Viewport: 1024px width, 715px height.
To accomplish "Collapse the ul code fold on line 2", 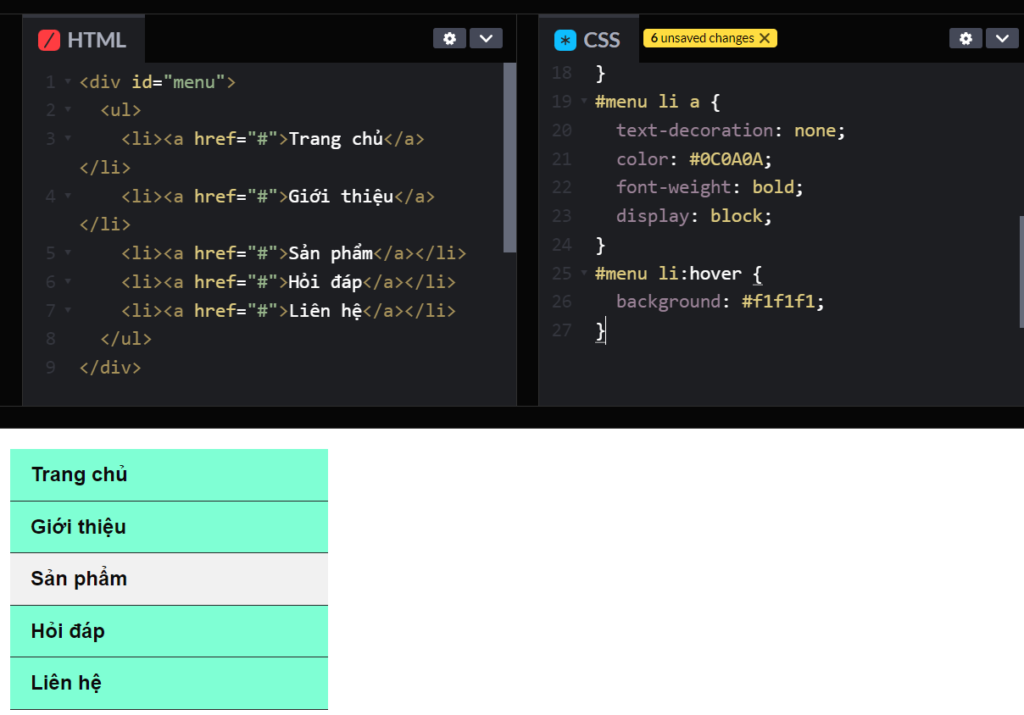I will point(66,110).
